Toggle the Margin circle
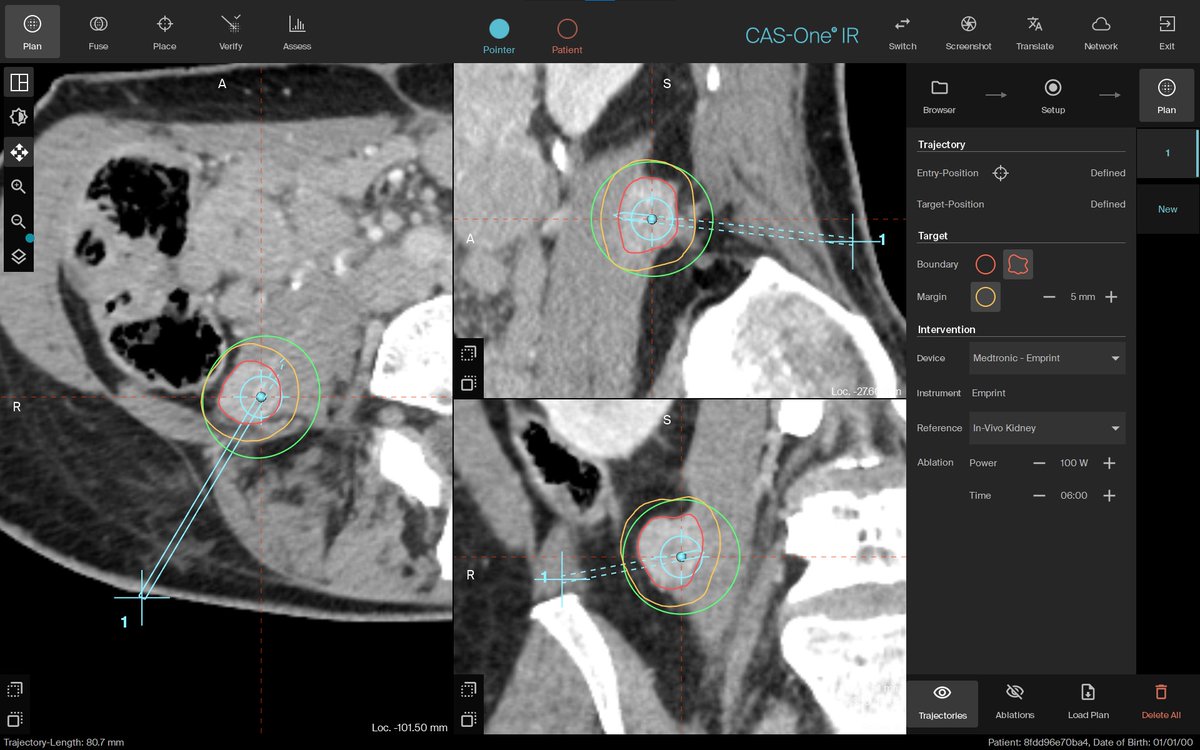 pyautogui.click(x=985, y=296)
